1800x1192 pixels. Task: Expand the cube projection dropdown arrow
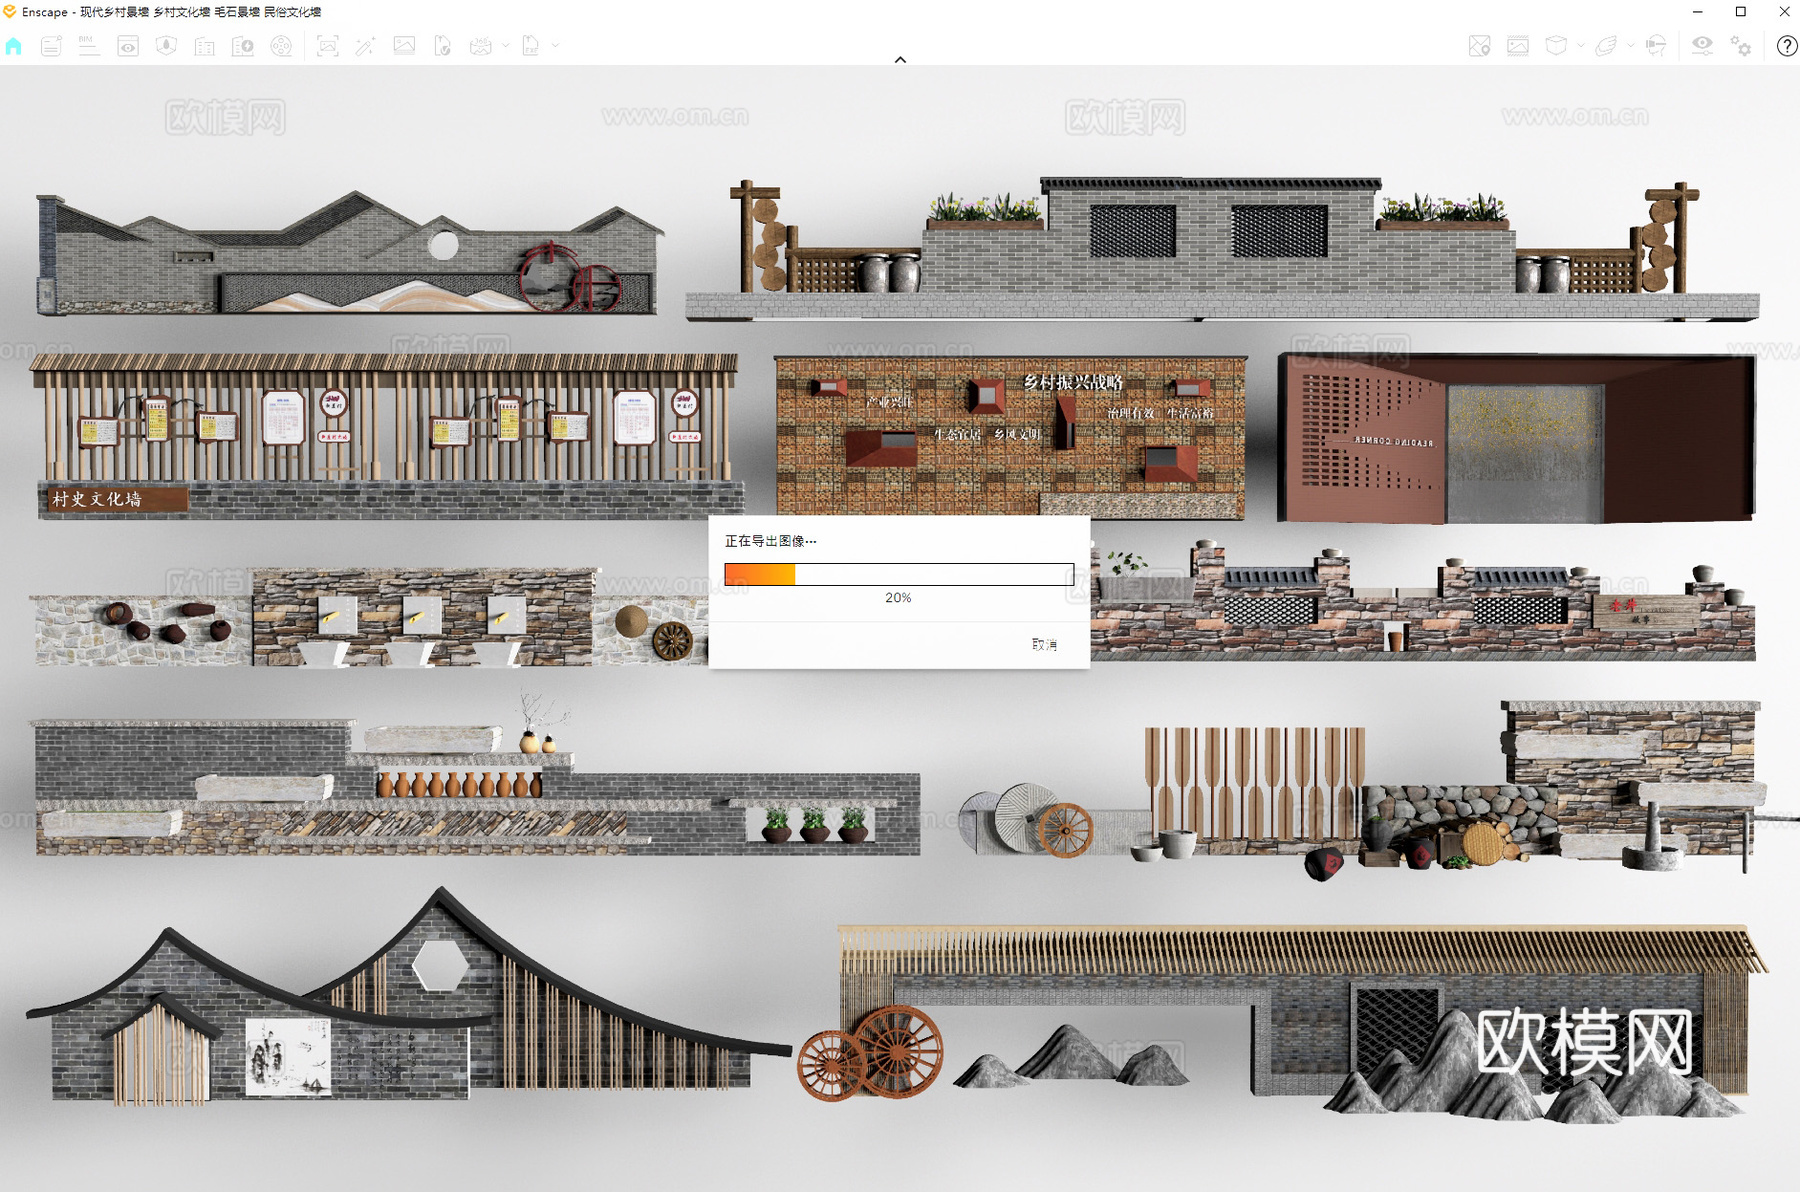point(1581,46)
